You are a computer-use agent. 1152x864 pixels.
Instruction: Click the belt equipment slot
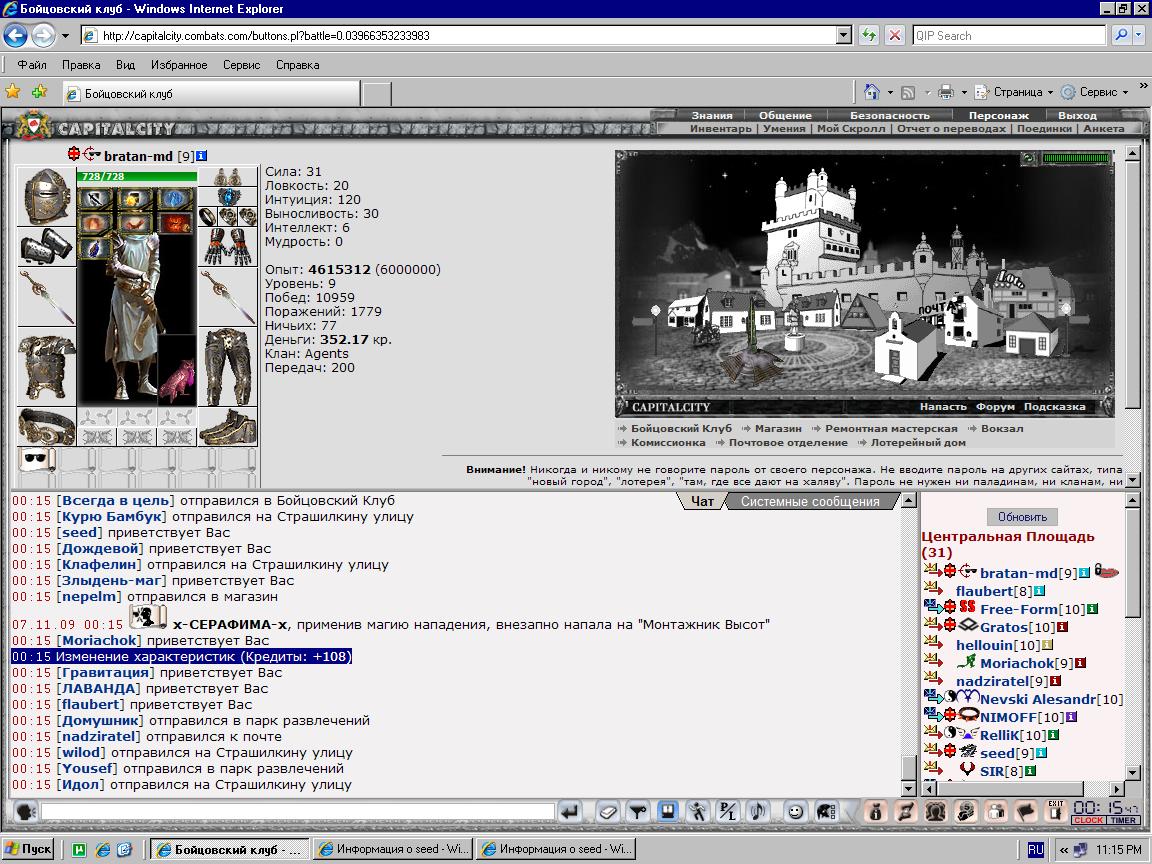[46, 427]
